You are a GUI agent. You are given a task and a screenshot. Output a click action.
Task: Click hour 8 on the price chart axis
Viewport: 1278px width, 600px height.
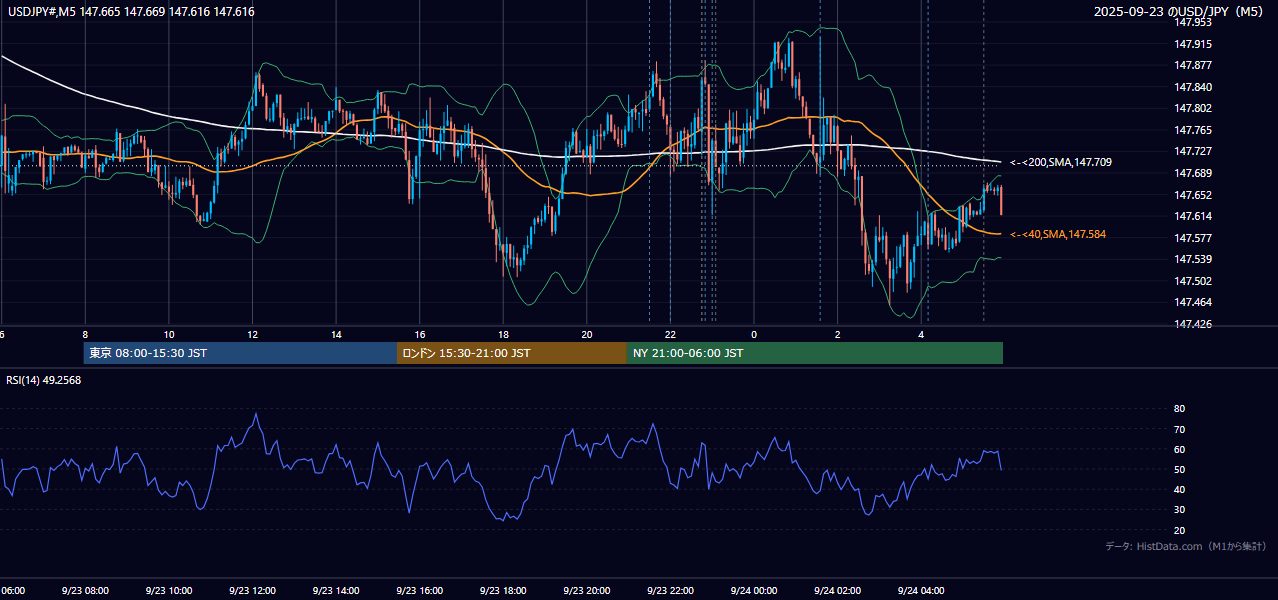click(x=85, y=335)
